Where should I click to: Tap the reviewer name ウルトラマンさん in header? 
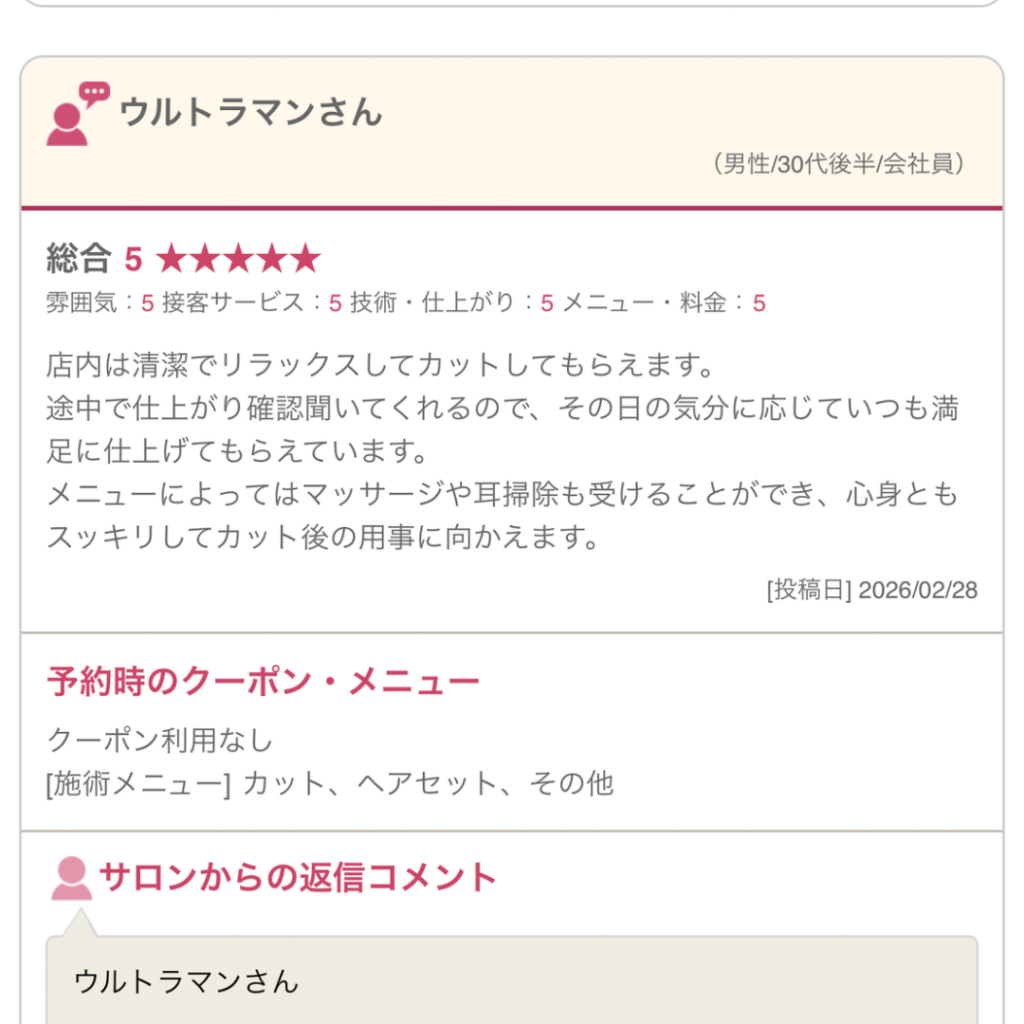[251, 112]
